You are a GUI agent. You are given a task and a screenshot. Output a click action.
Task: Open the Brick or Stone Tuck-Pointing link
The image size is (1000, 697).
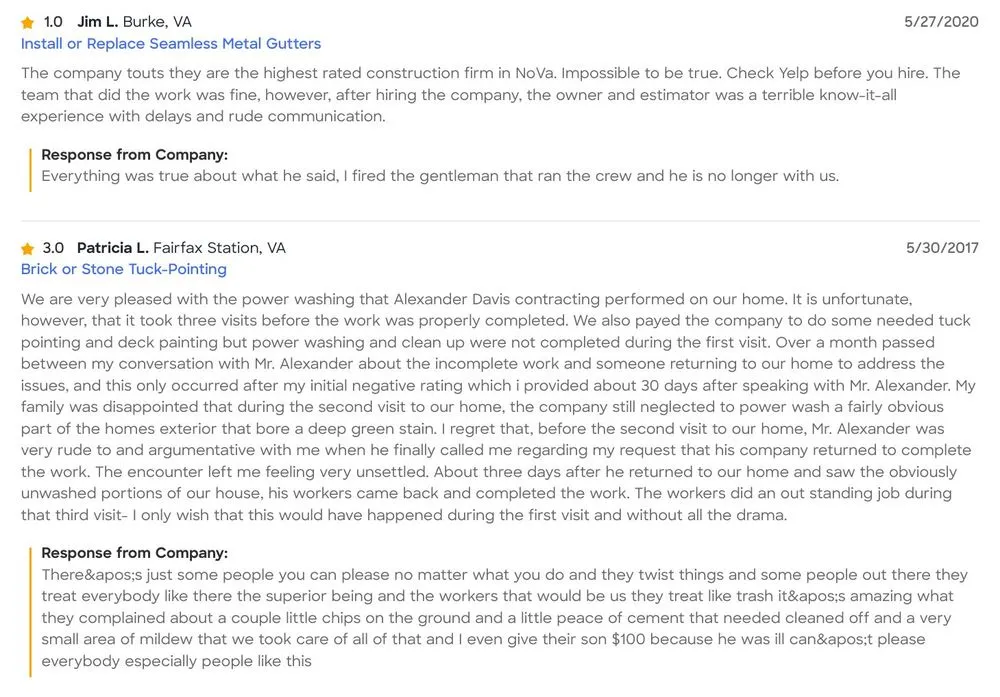(x=124, y=269)
